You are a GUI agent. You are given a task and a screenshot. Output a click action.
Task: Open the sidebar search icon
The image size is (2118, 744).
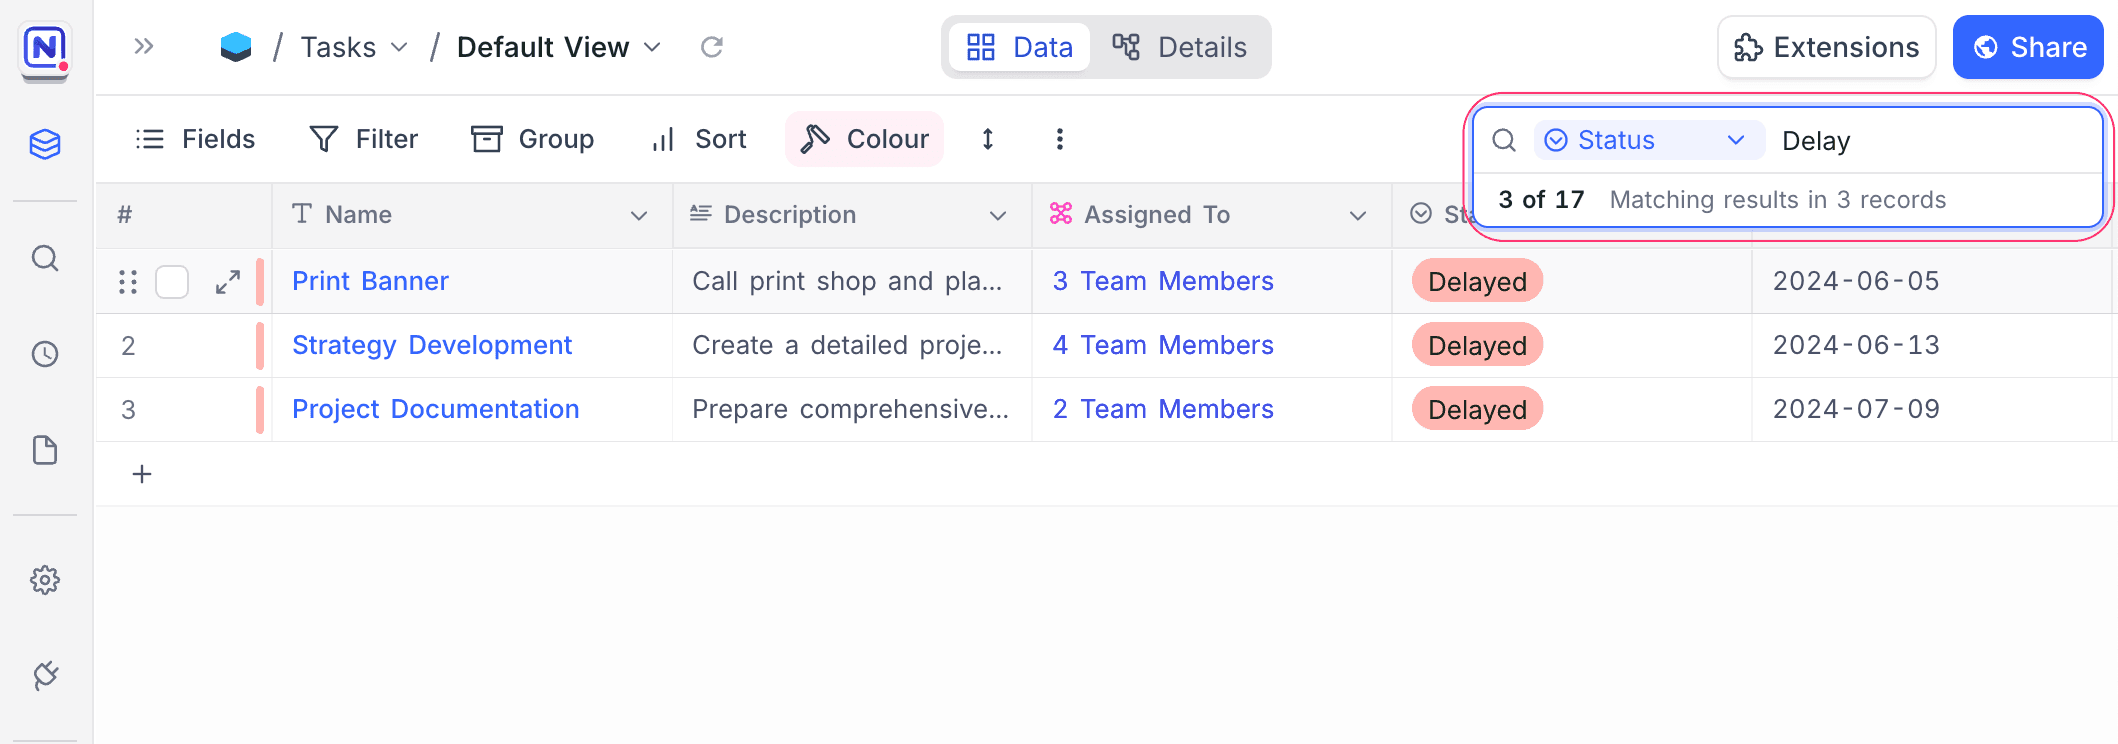45,259
